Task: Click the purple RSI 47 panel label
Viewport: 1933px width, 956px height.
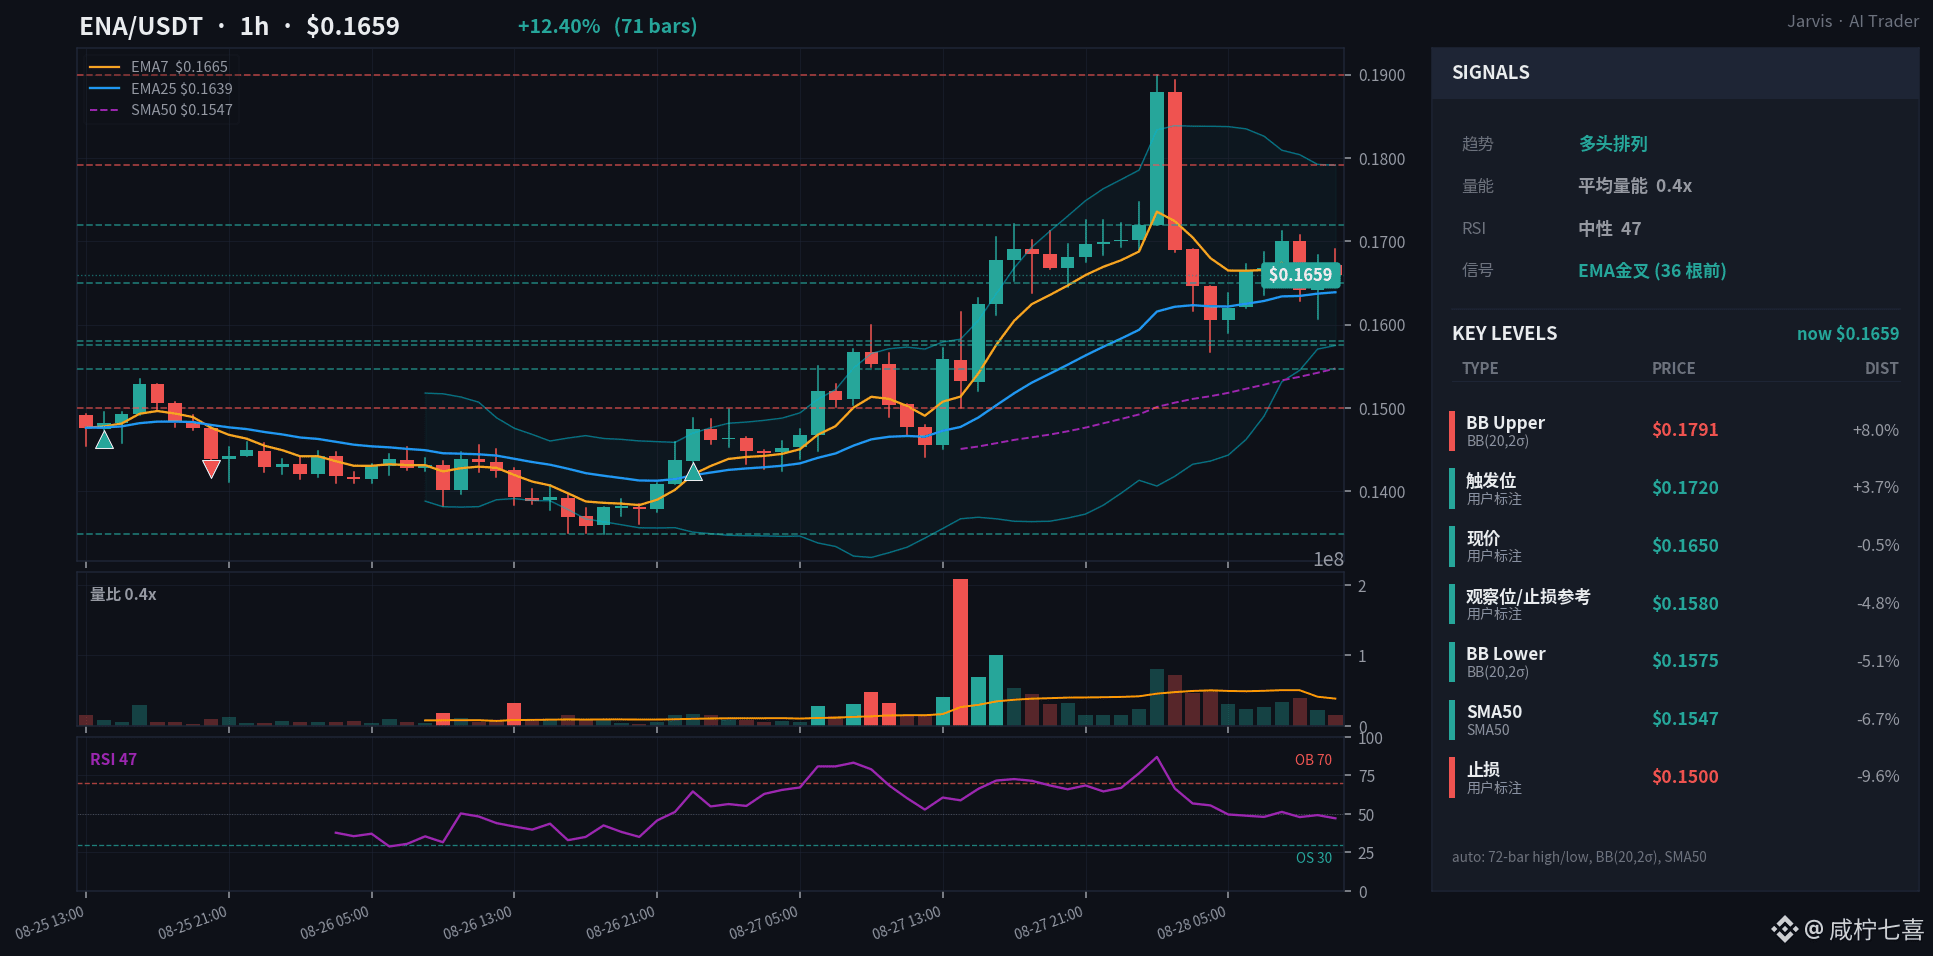Action: (x=113, y=759)
